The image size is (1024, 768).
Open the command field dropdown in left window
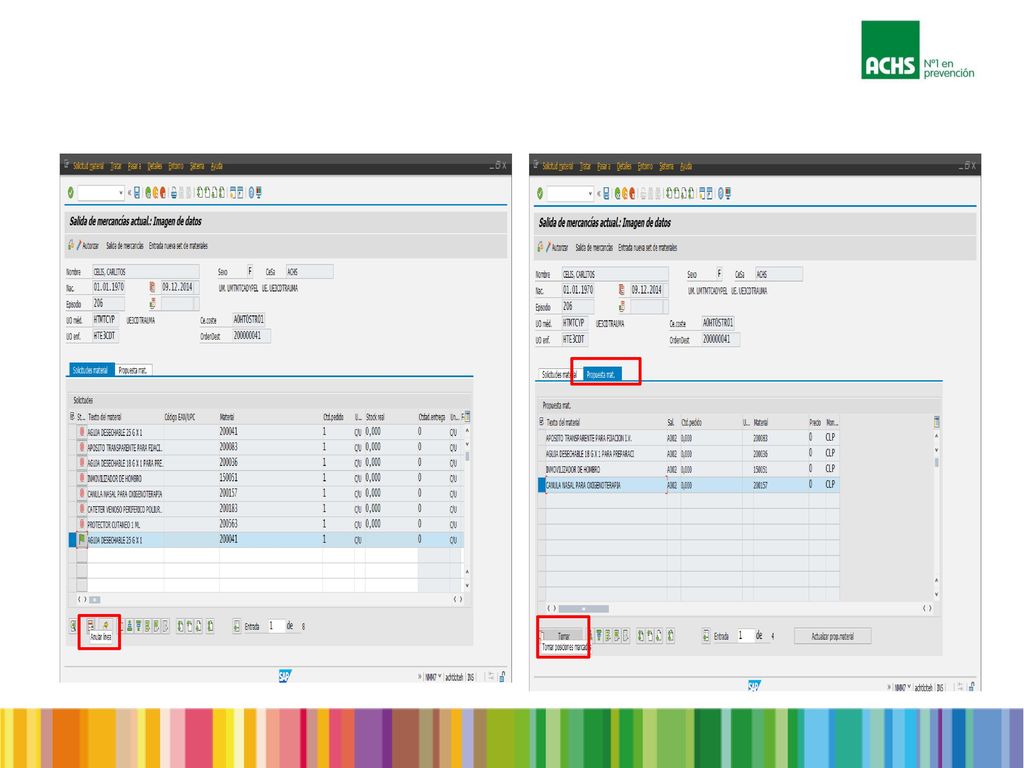click(x=121, y=193)
